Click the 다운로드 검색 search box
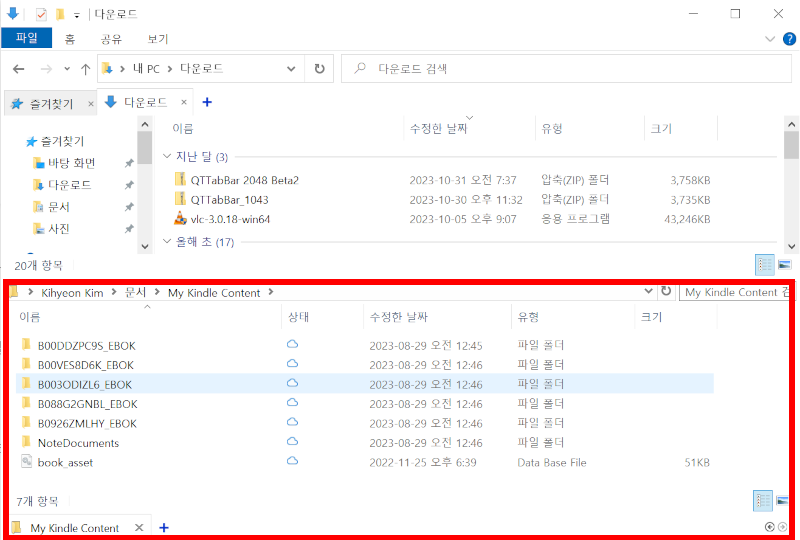The image size is (800, 540). 566,69
